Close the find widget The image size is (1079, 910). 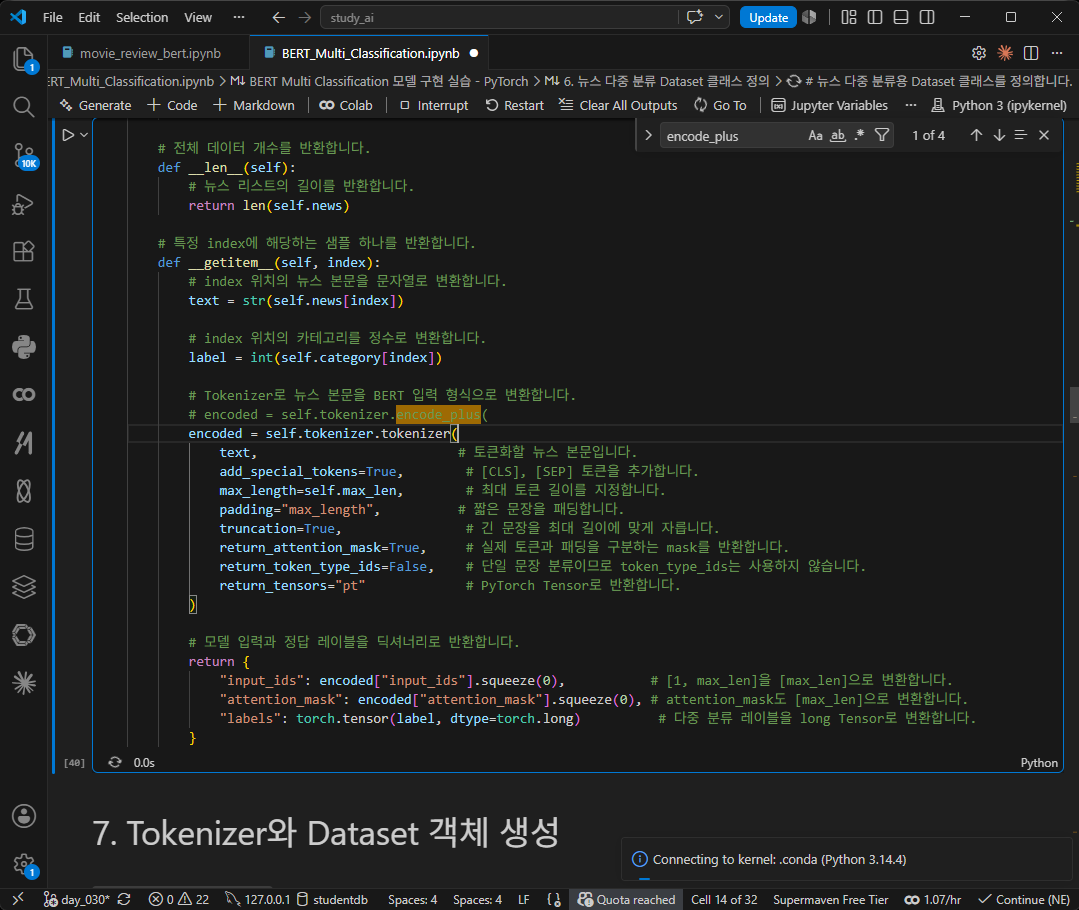coord(1044,136)
